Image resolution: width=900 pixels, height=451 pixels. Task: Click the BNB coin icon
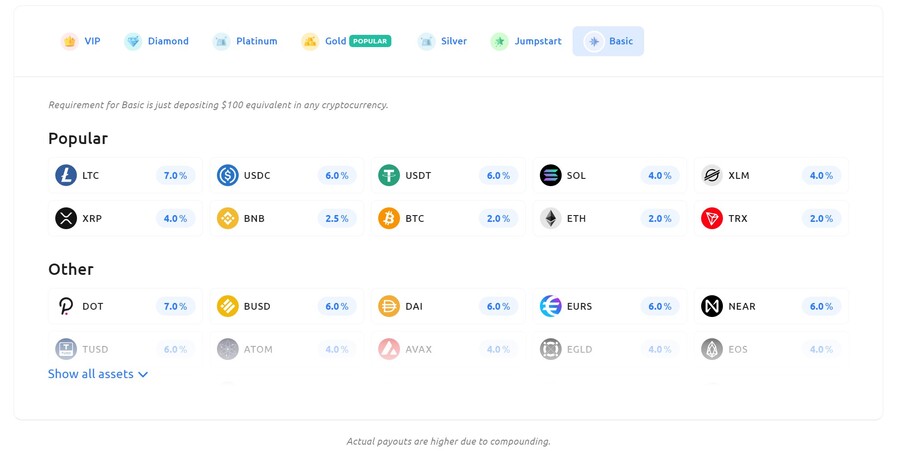click(228, 219)
